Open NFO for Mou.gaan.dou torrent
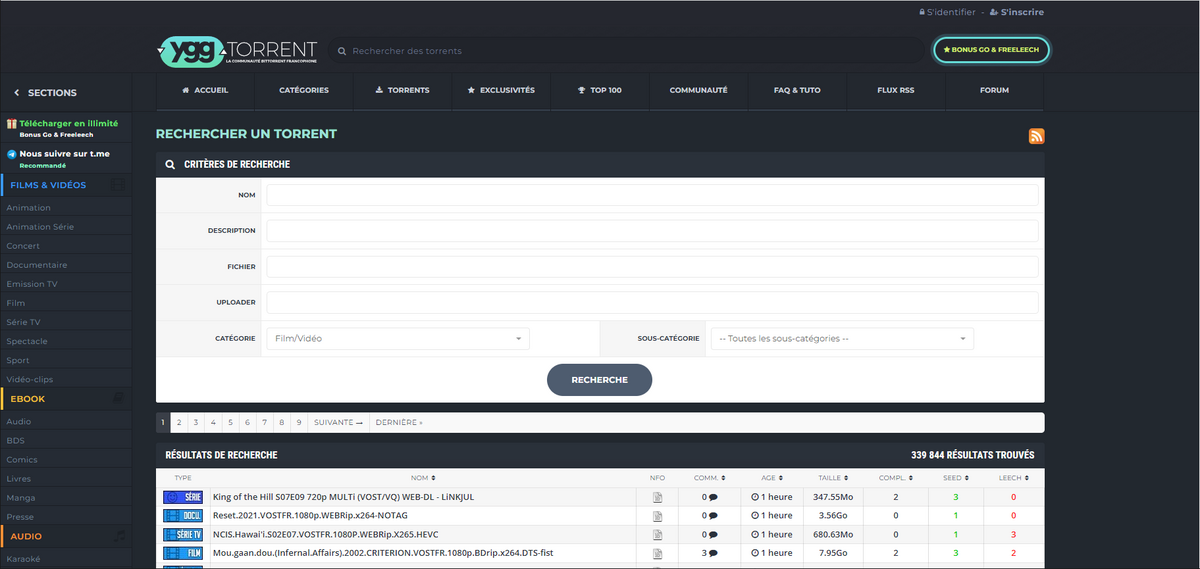This screenshot has width=1200, height=569. click(657, 553)
